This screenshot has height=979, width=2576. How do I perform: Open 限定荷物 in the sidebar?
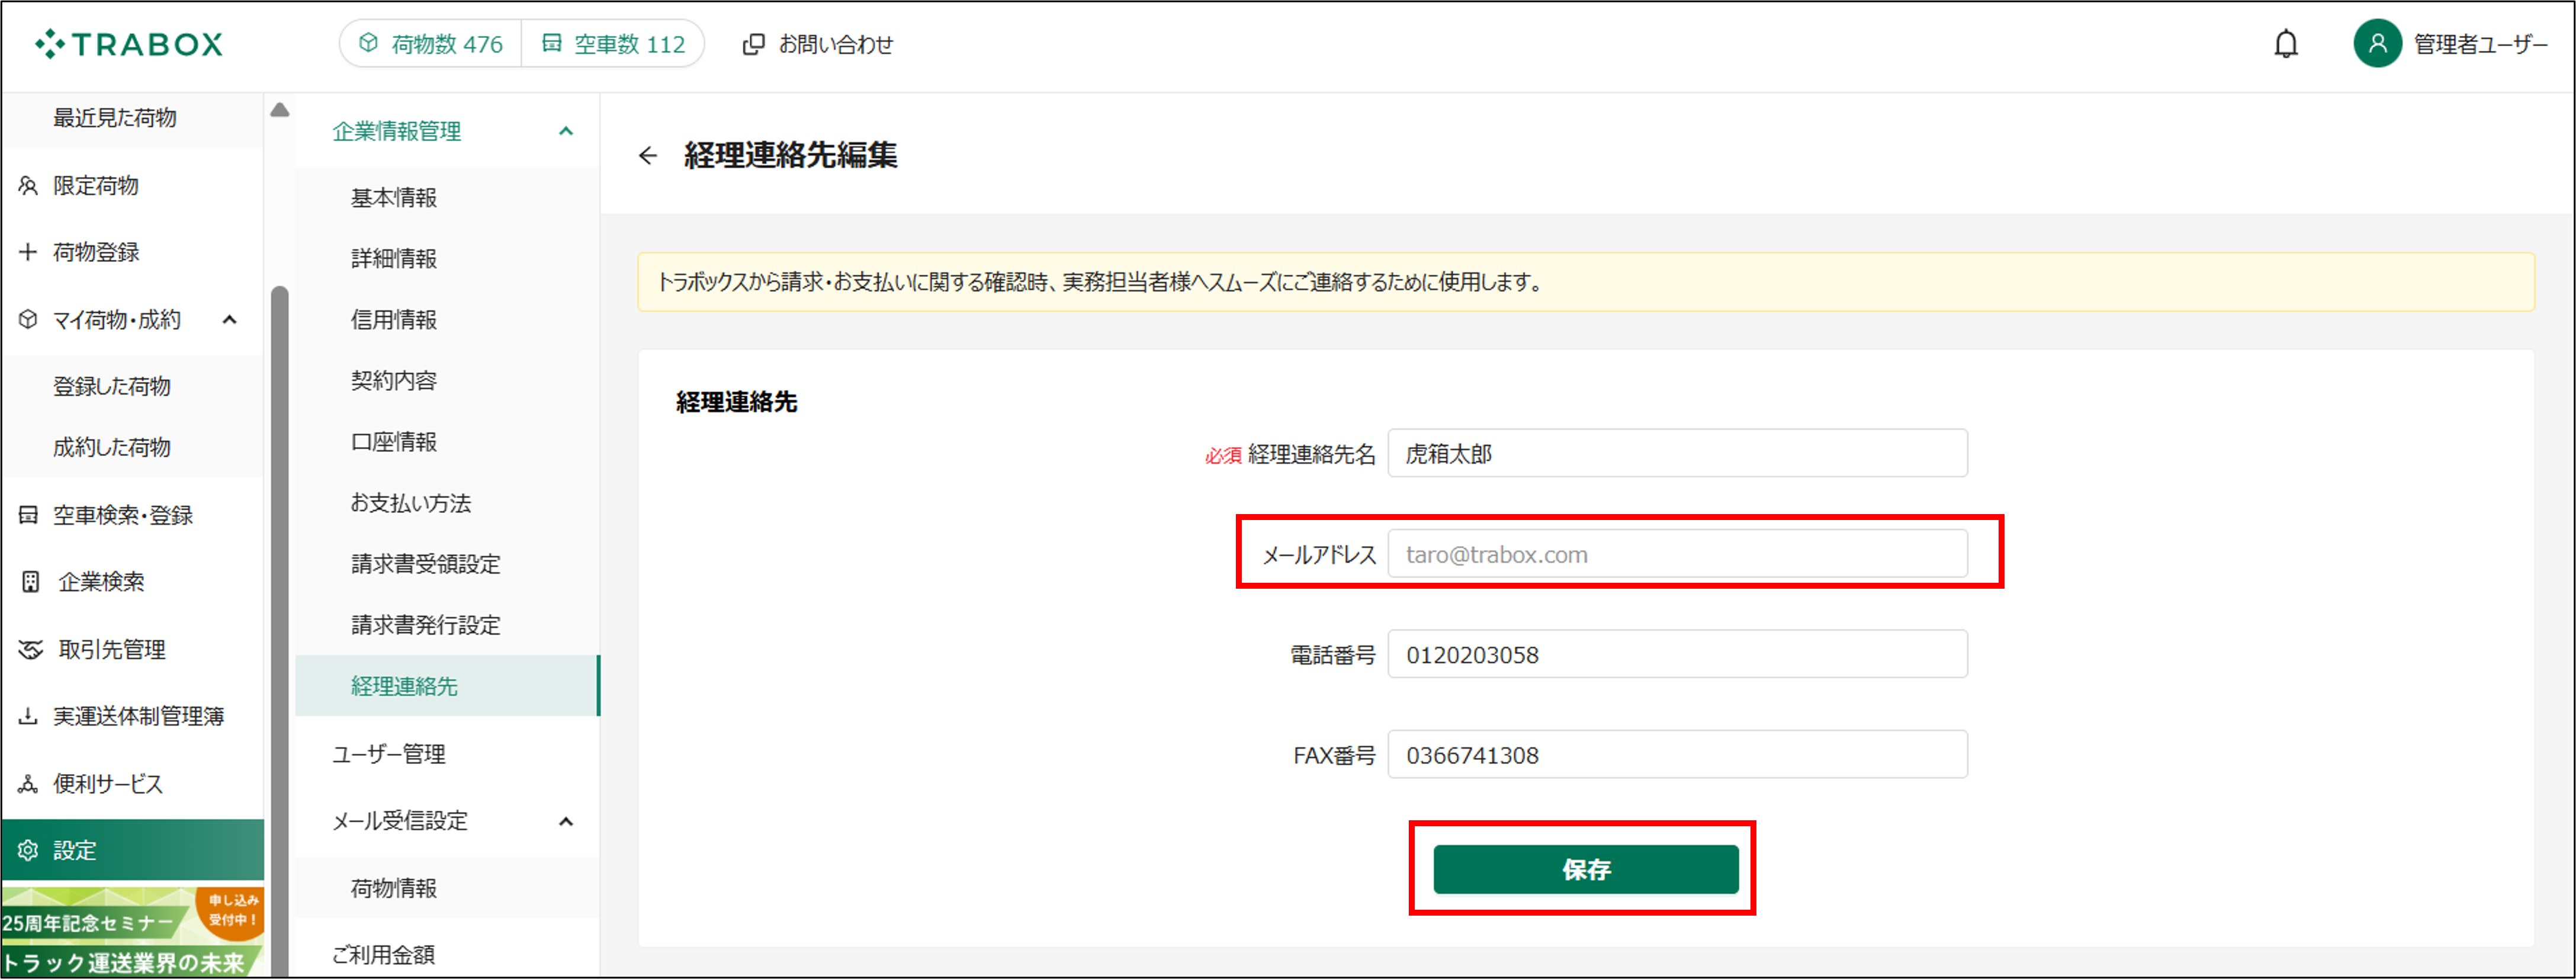96,185
